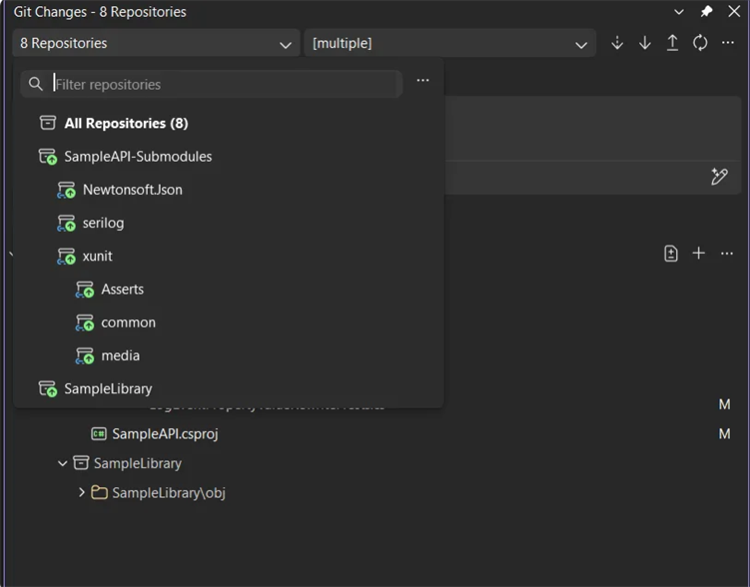The image size is (750, 587).
Task: Click the Push up-arrow icon
Action: pos(673,43)
